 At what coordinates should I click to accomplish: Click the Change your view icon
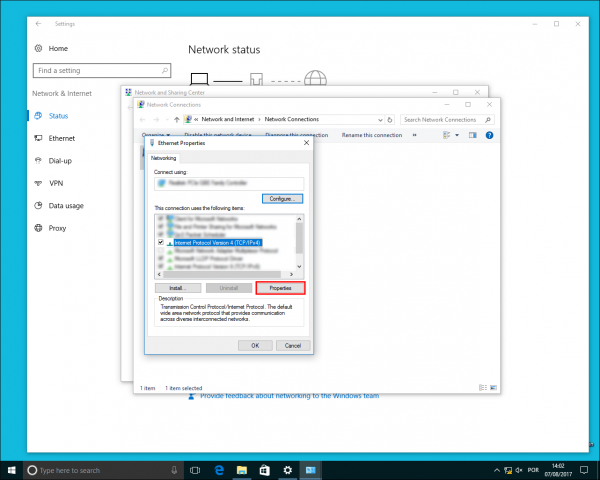(x=447, y=135)
